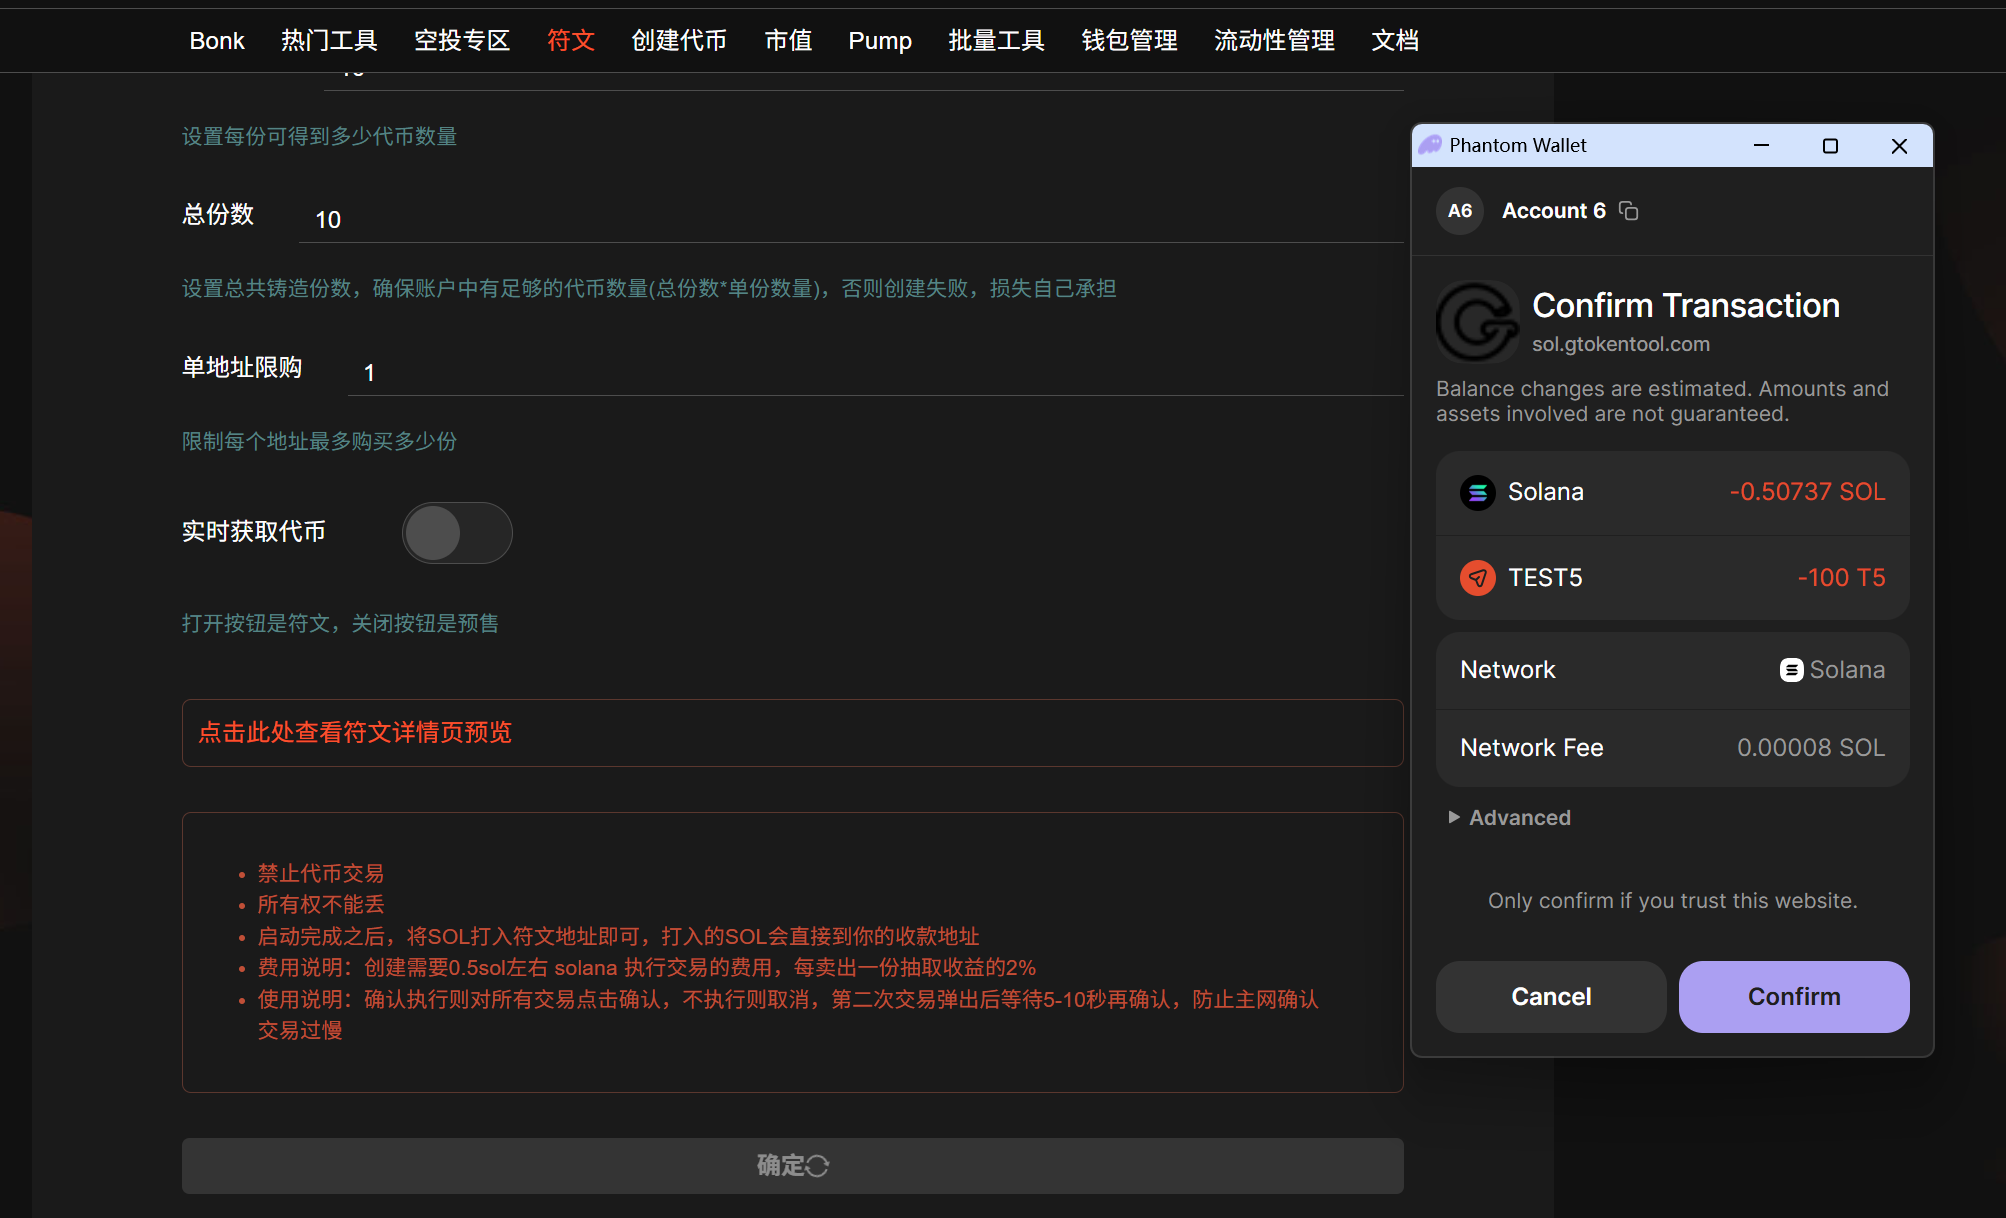
Task: Click the gtokentool site logo
Action: [x=1477, y=321]
